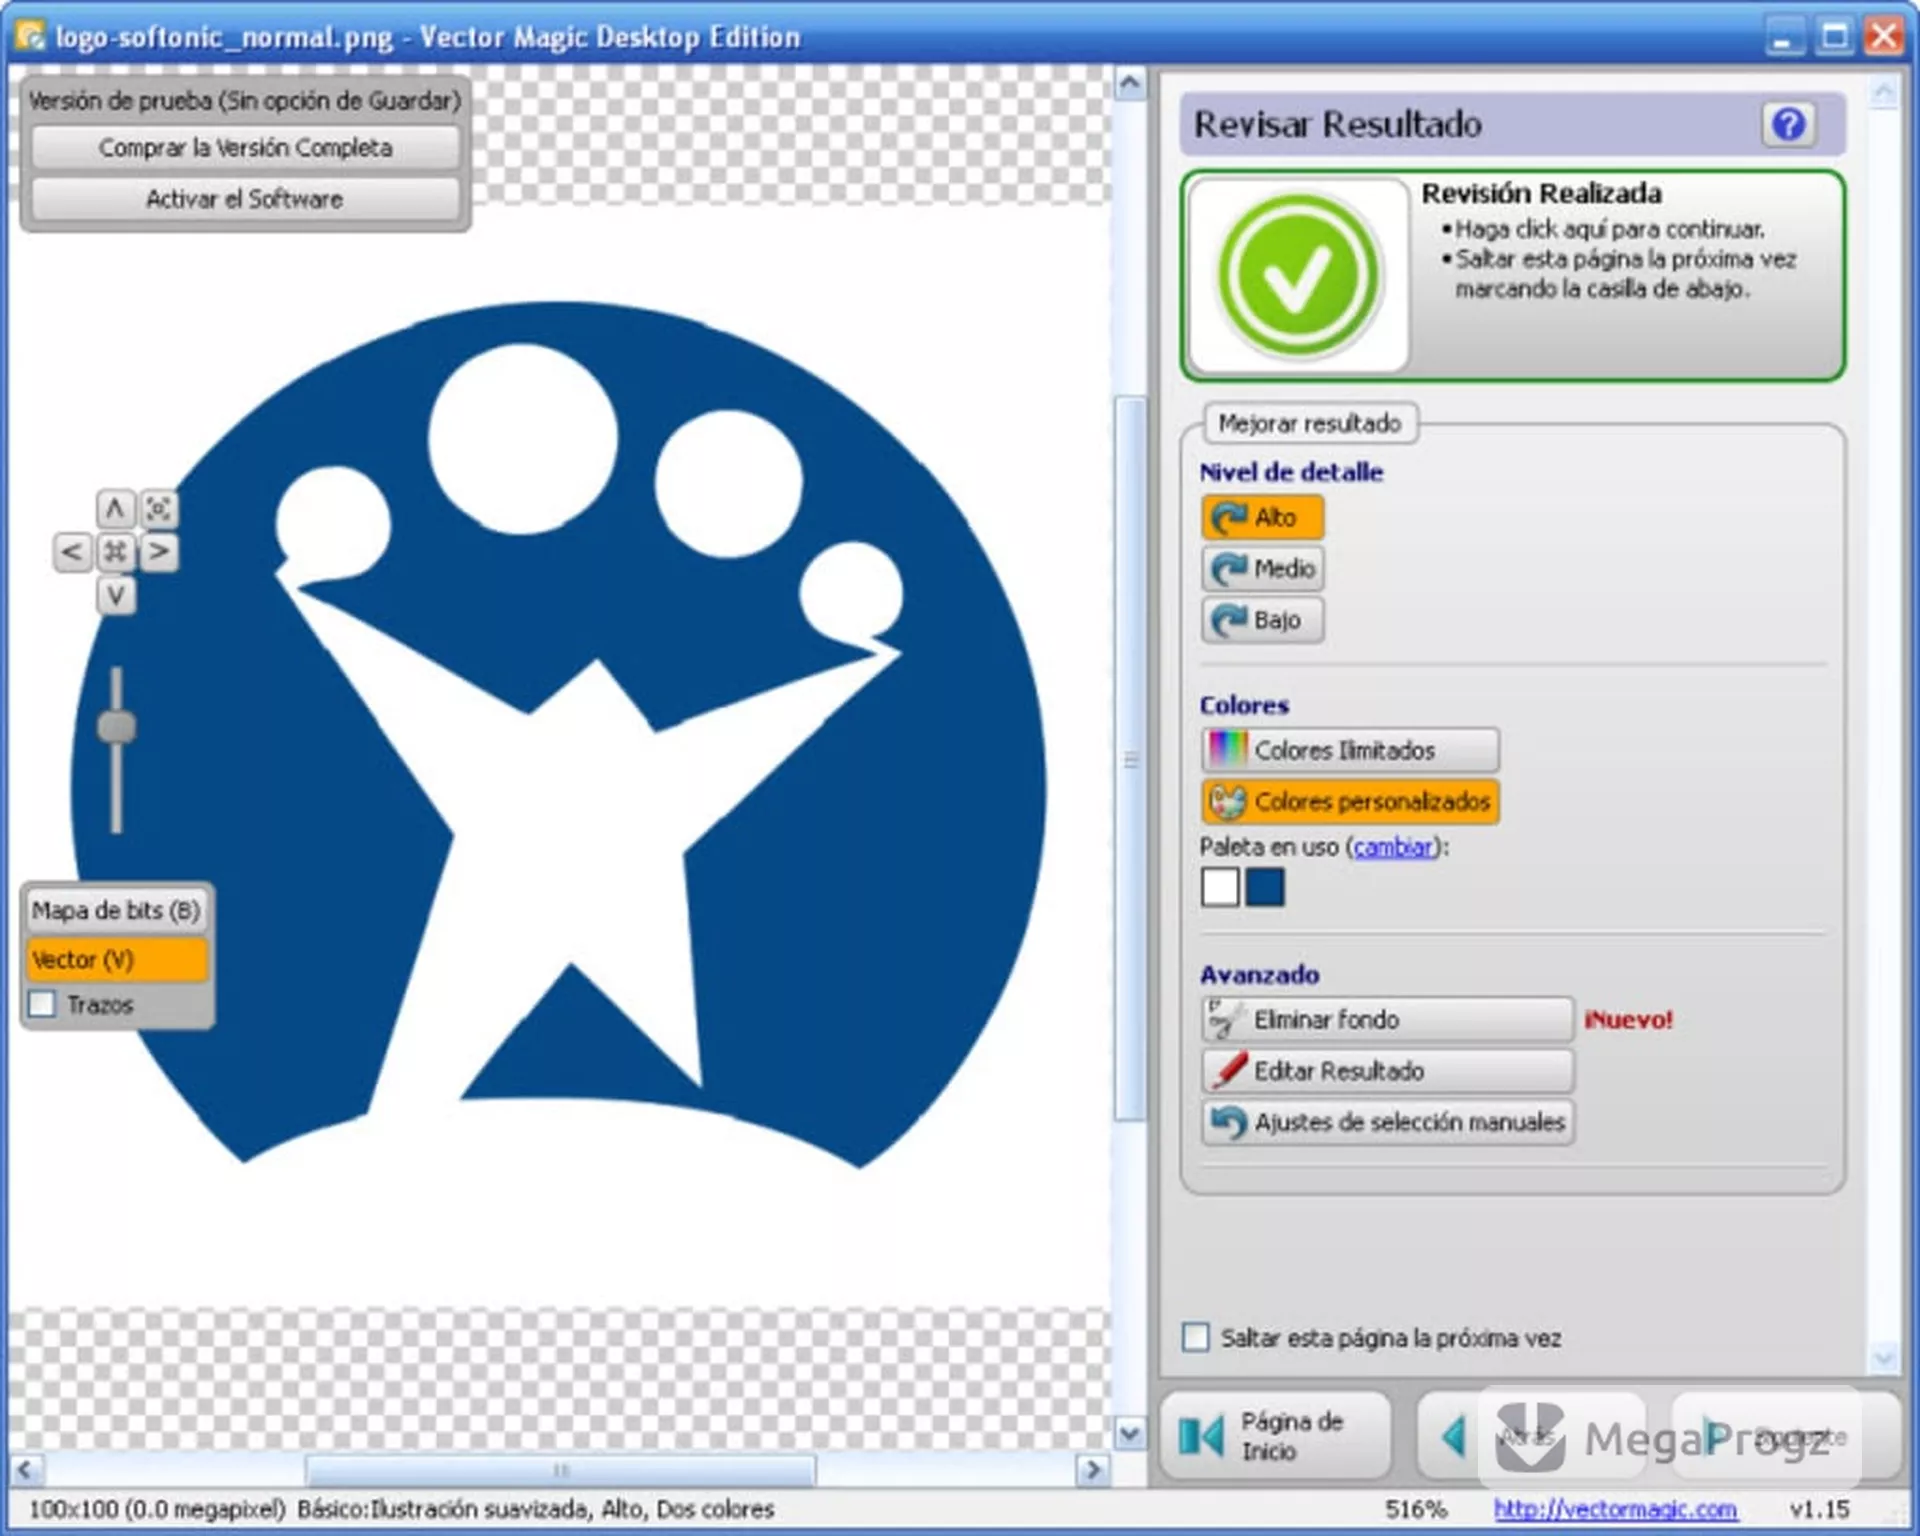Click the ¡Nuevo! label
This screenshot has height=1536, width=1920.
[x=1629, y=1020]
